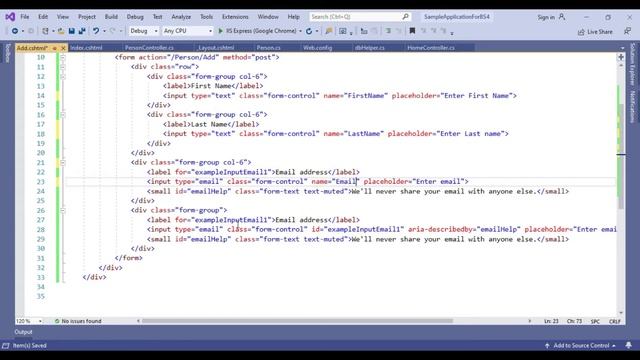The image size is (640, 360).
Task: Open the File menu
Action: click(25, 17)
